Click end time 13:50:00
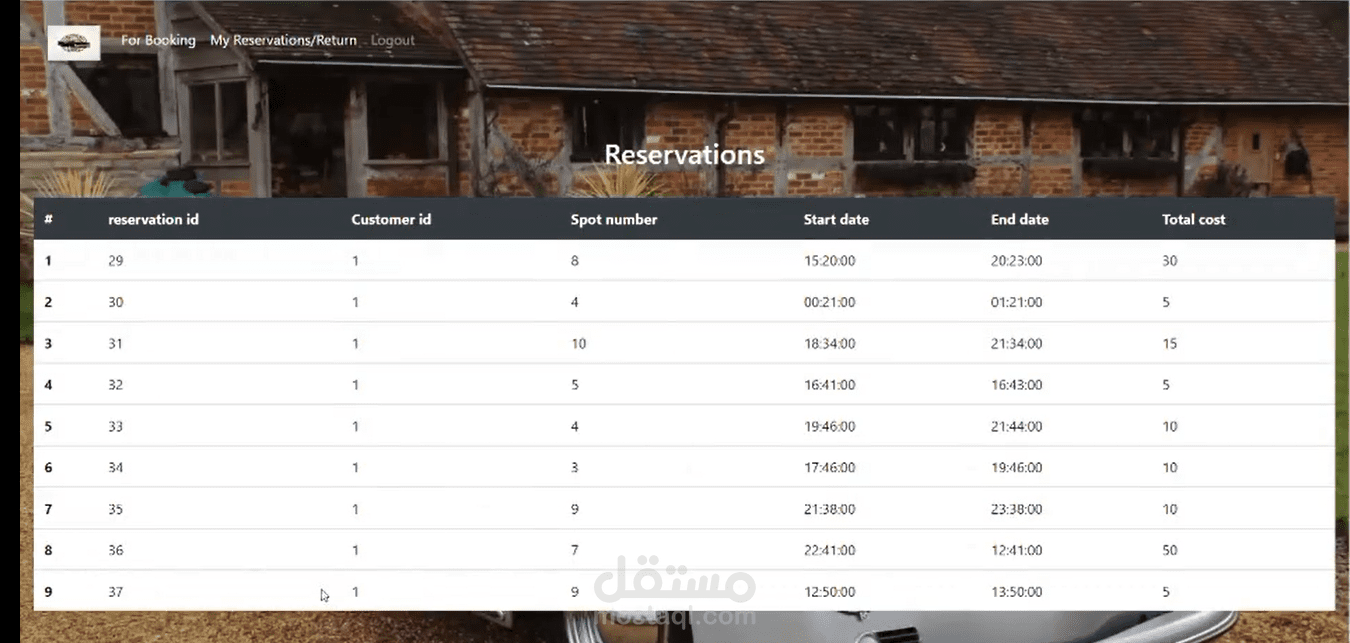This screenshot has width=1350, height=643. click(x=1017, y=592)
